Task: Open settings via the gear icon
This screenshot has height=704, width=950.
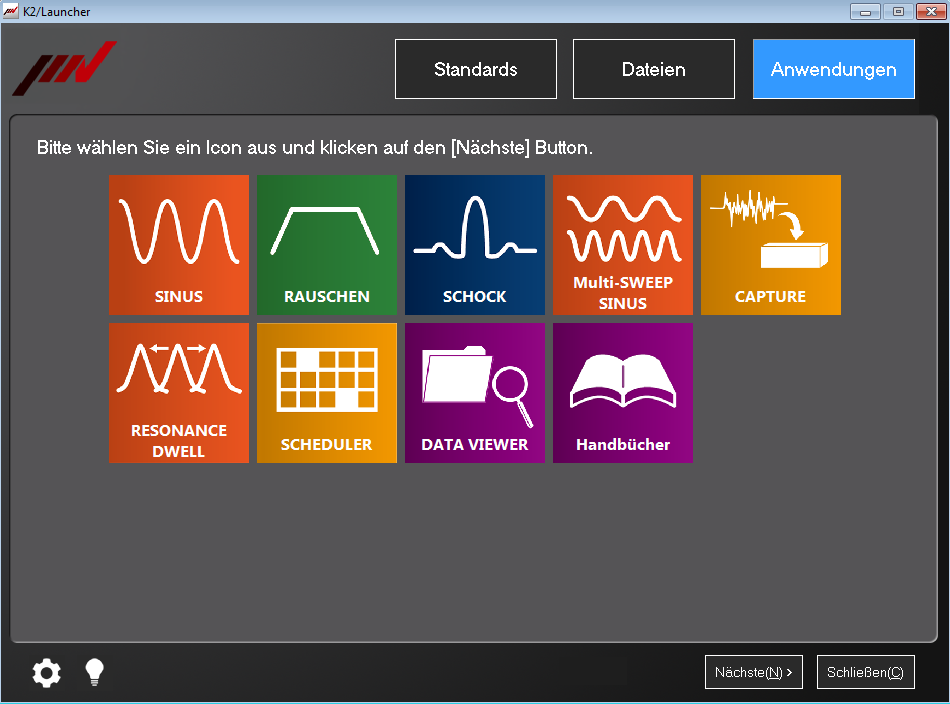Action: (x=46, y=673)
